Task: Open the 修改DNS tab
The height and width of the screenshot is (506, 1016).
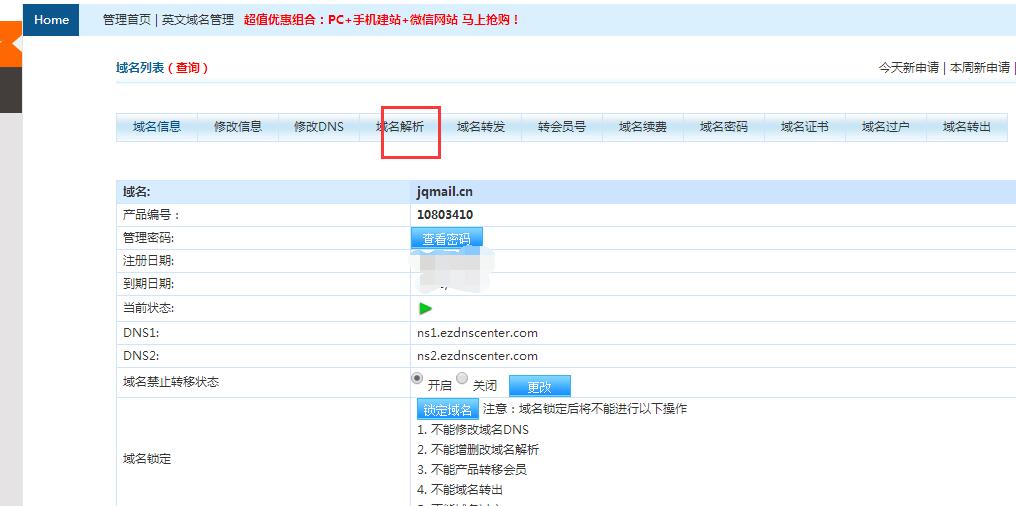Action: point(318,127)
